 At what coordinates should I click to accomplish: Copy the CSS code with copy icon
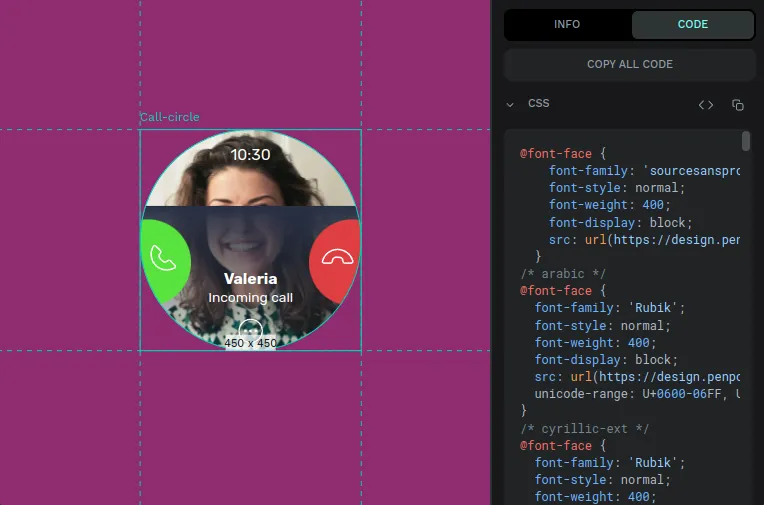738,104
